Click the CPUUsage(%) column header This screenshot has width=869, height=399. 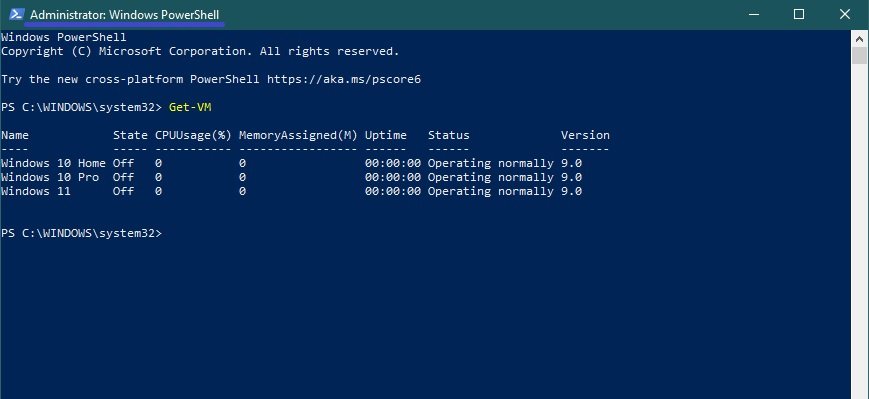pyautogui.click(x=193, y=135)
